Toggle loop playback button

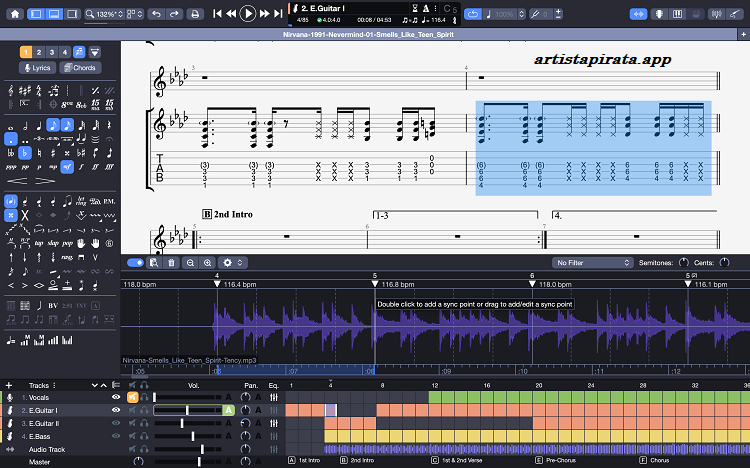coord(473,14)
